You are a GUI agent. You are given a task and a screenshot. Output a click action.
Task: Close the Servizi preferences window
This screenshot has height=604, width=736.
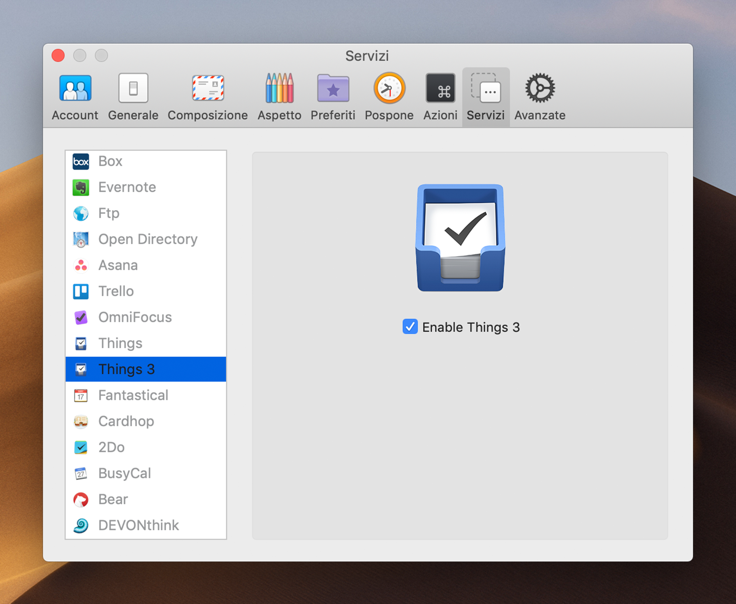point(58,55)
